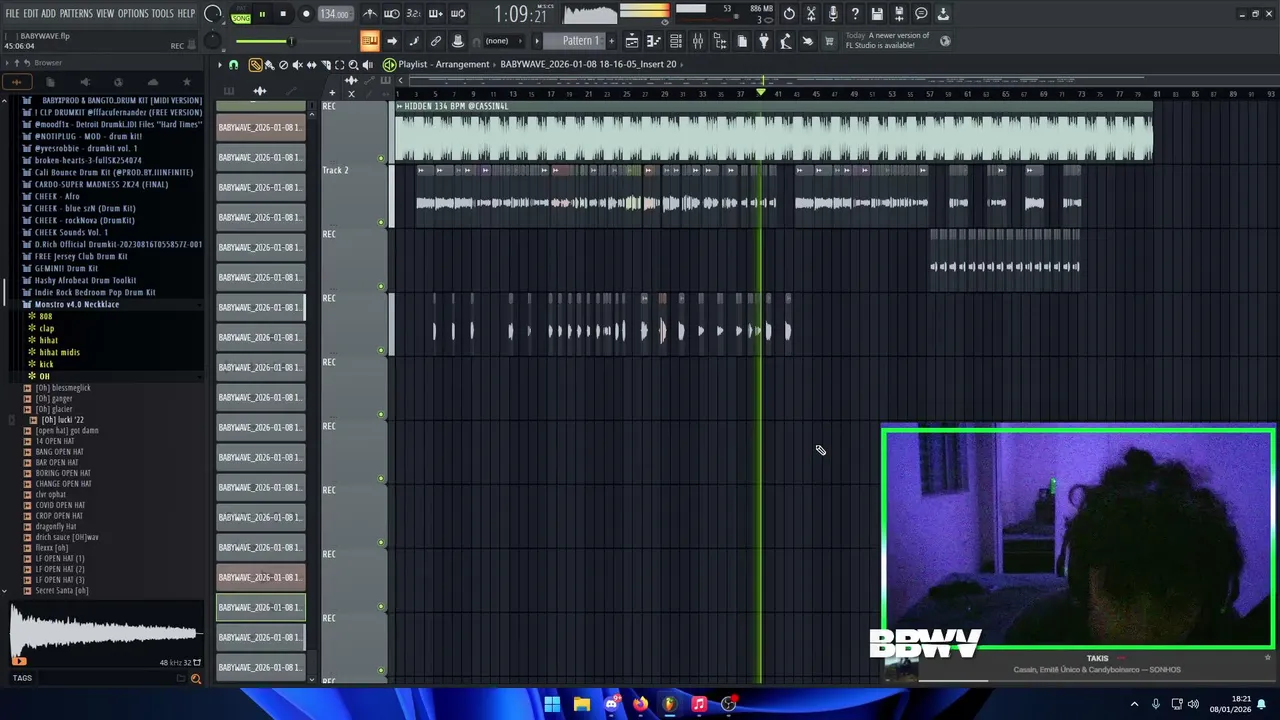Expand the GEMINI! Drum Kit folder
Viewport: 1280px width, 720px height.
66,268
